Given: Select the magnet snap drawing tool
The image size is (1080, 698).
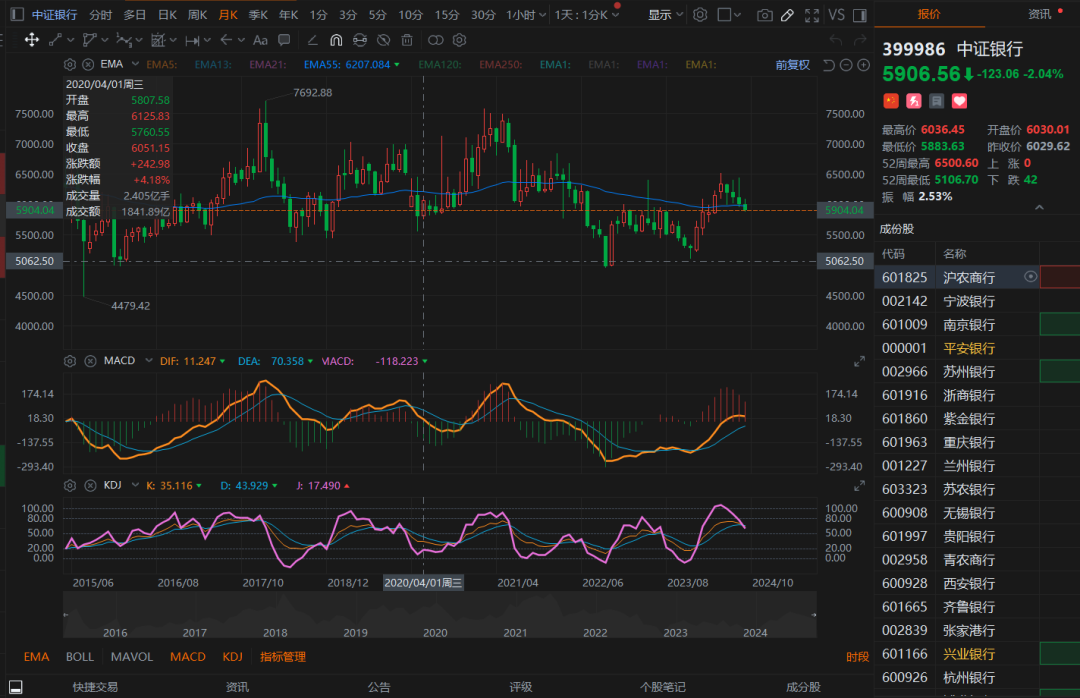Looking at the screenshot, I should (x=335, y=40).
